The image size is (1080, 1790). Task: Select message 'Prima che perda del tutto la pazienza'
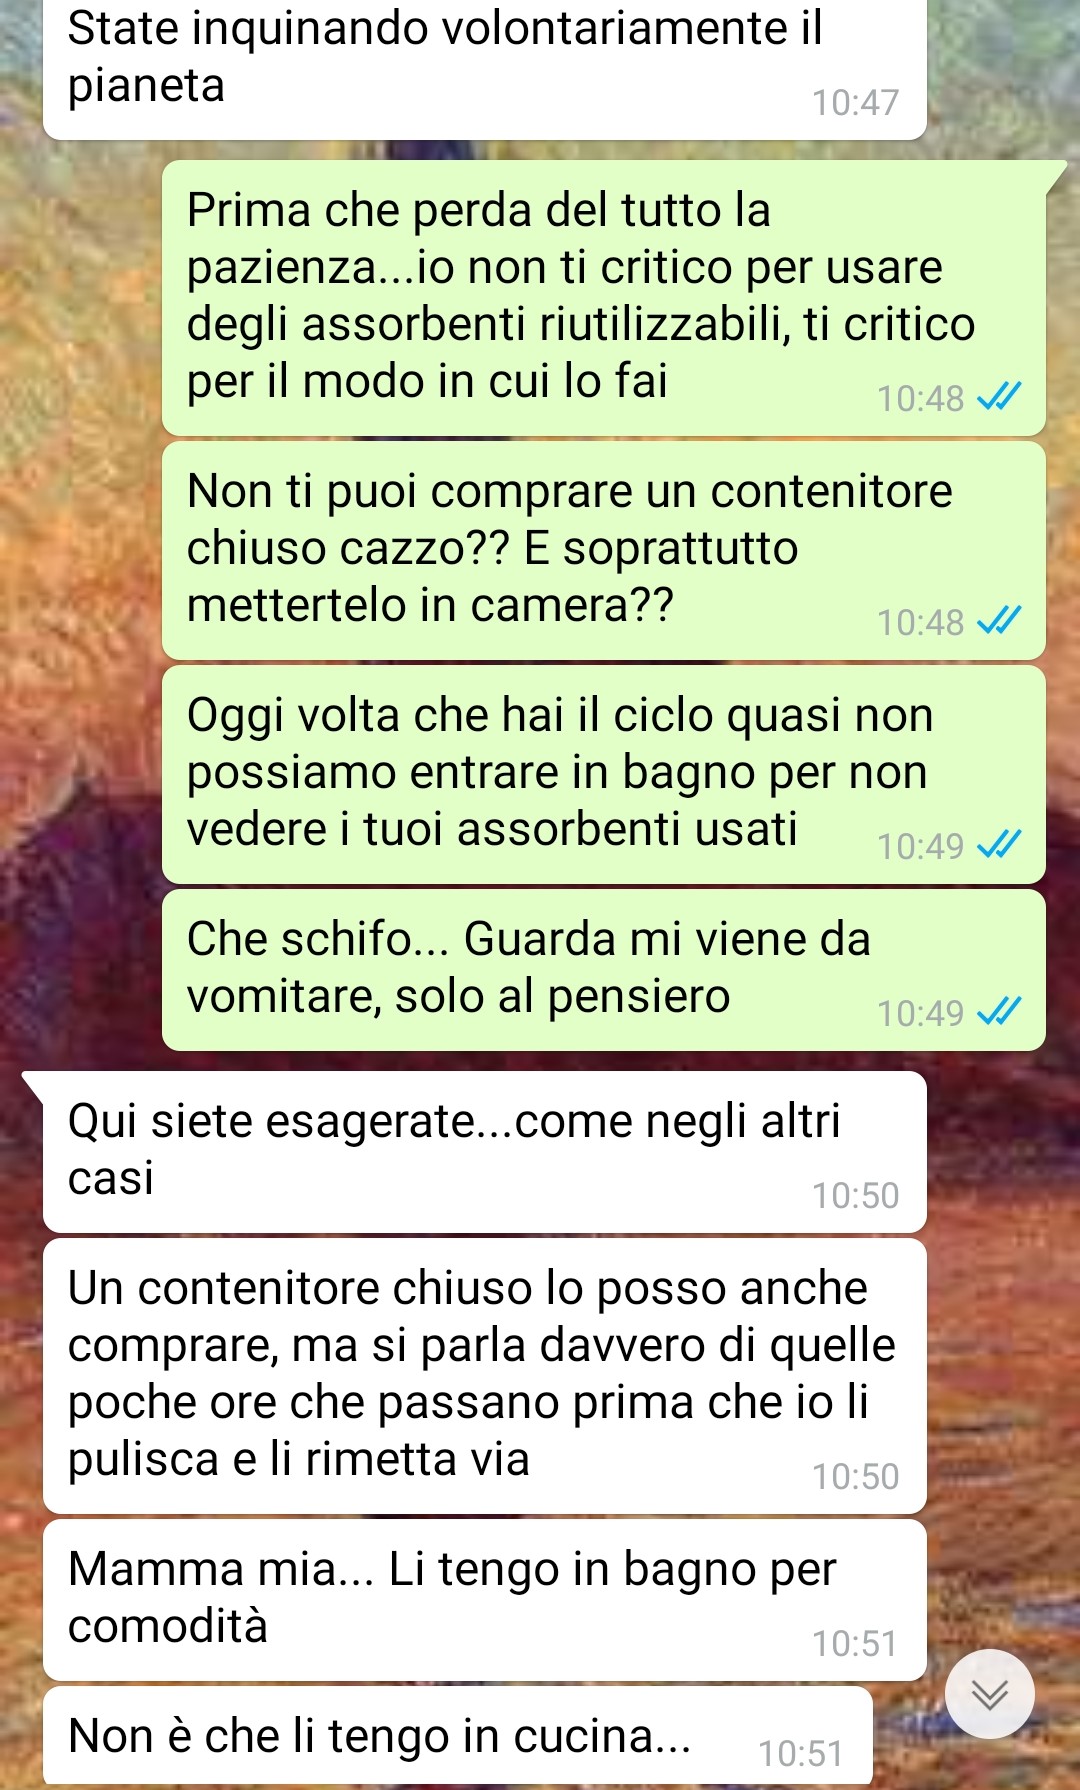tap(604, 297)
